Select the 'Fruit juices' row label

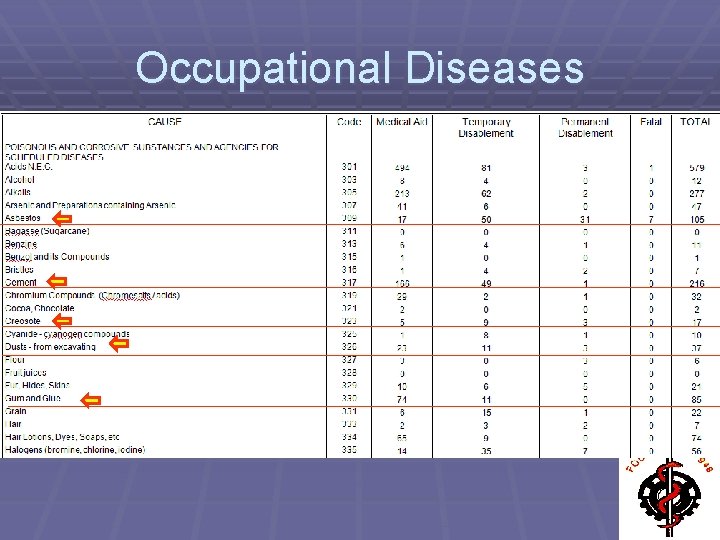point(25,372)
